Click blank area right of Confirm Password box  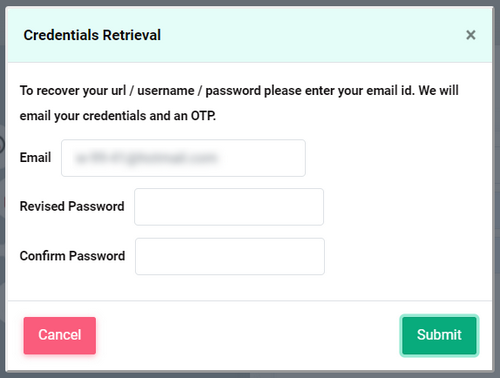[407, 256]
